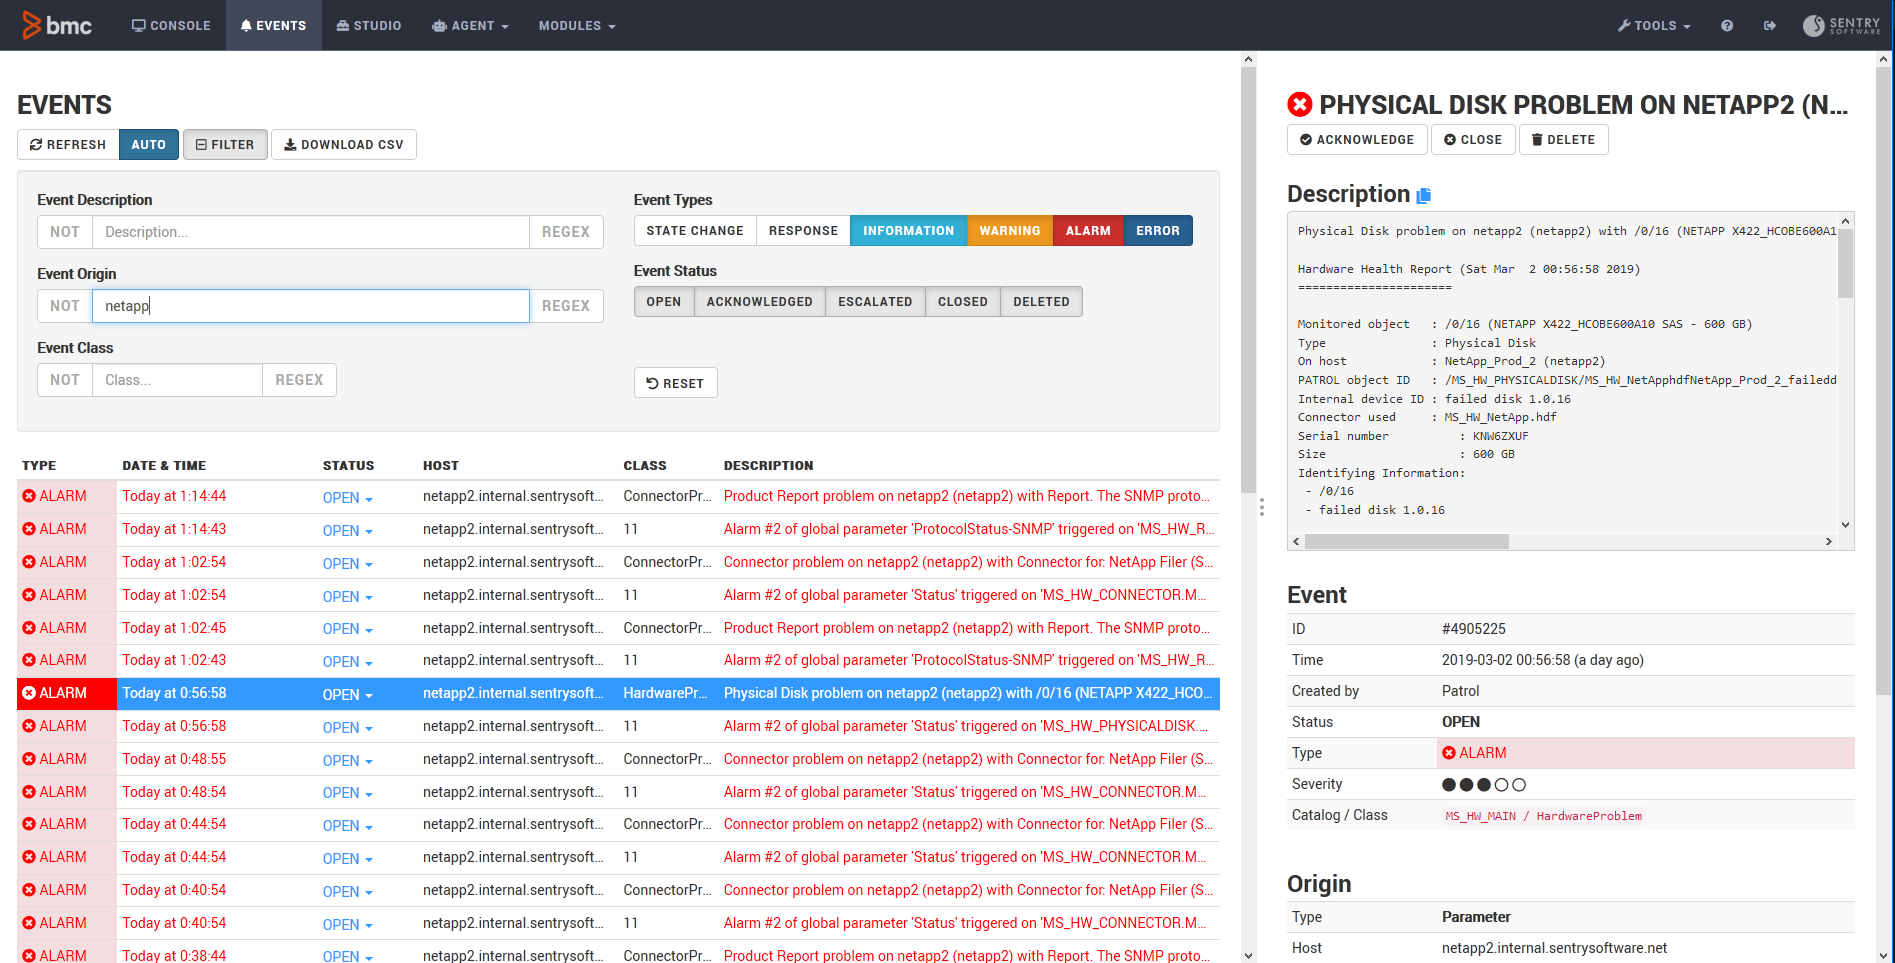Open the STUDIO tab
This screenshot has height=963, width=1895.
tap(369, 26)
